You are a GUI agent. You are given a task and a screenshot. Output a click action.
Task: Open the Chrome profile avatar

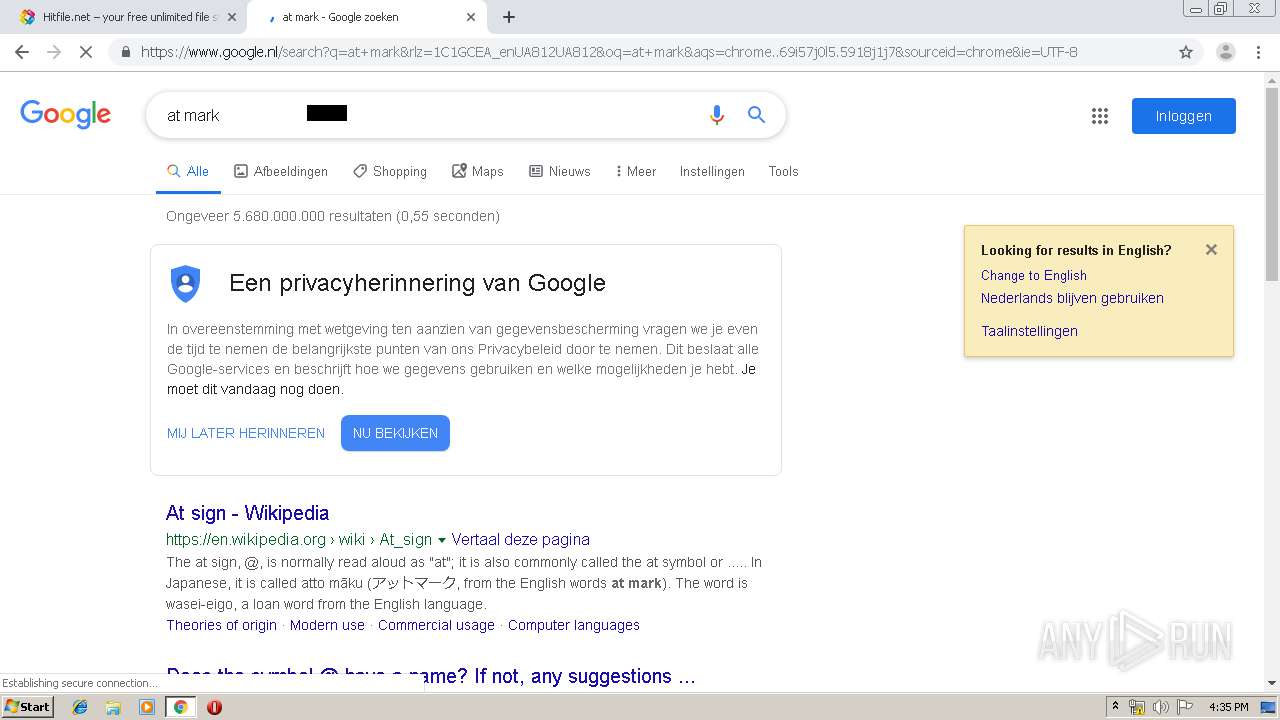click(x=1225, y=52)
